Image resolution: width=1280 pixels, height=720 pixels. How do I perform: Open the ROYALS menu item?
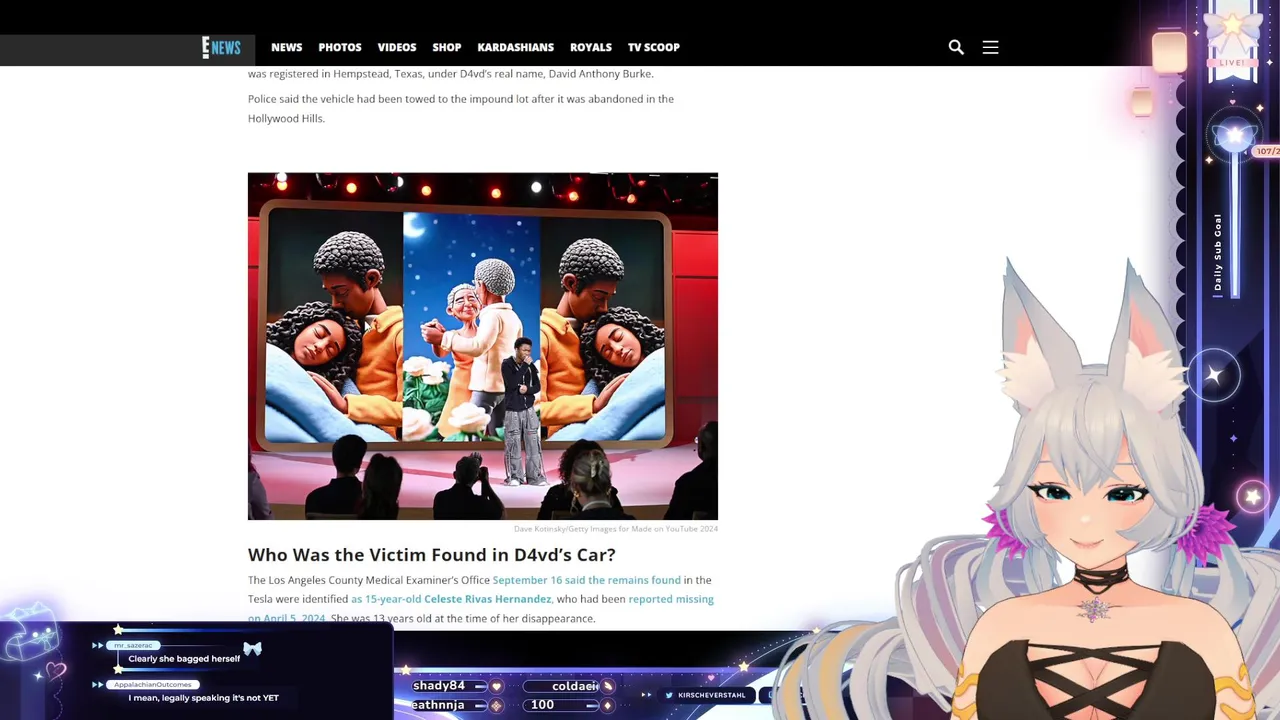(591, 47)
